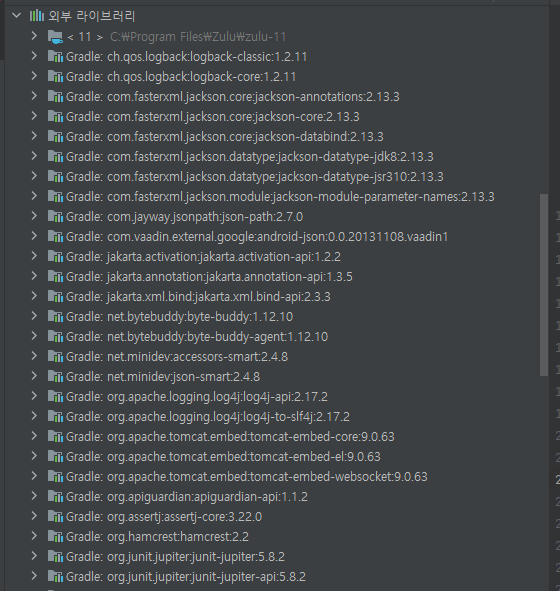Click library icon of jakarta.annotation-api:1.3.5
560x591 pixels.
pos(55,276)
